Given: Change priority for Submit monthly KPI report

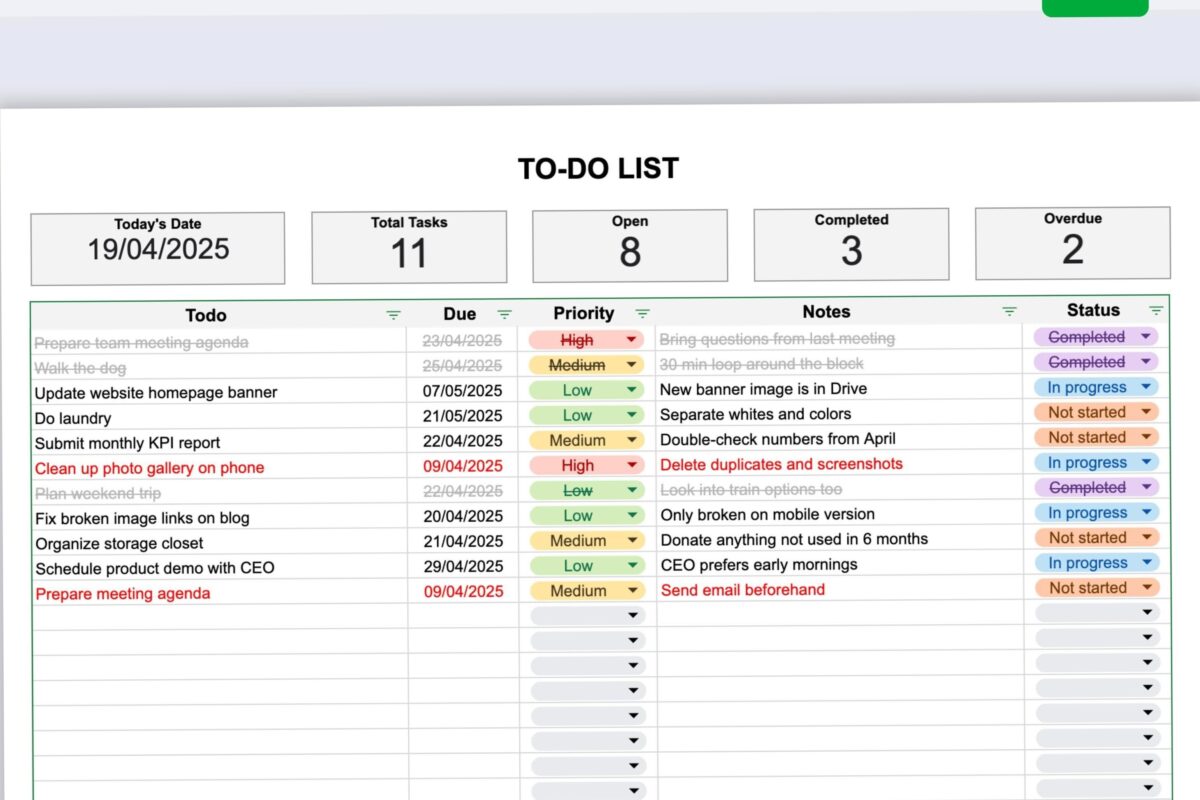Looking at the screenshot, I should (x=630, y=440).
